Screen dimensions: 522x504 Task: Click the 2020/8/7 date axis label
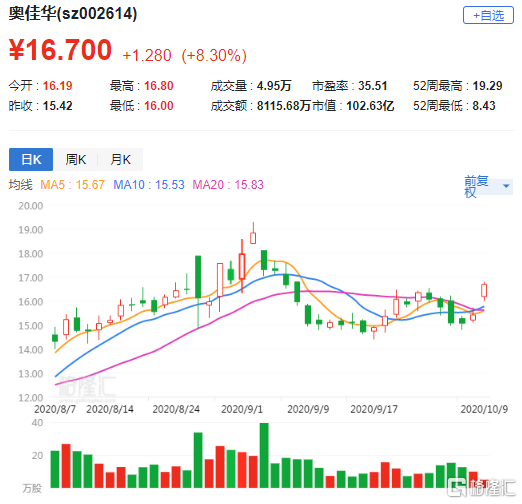click(55, 409)
